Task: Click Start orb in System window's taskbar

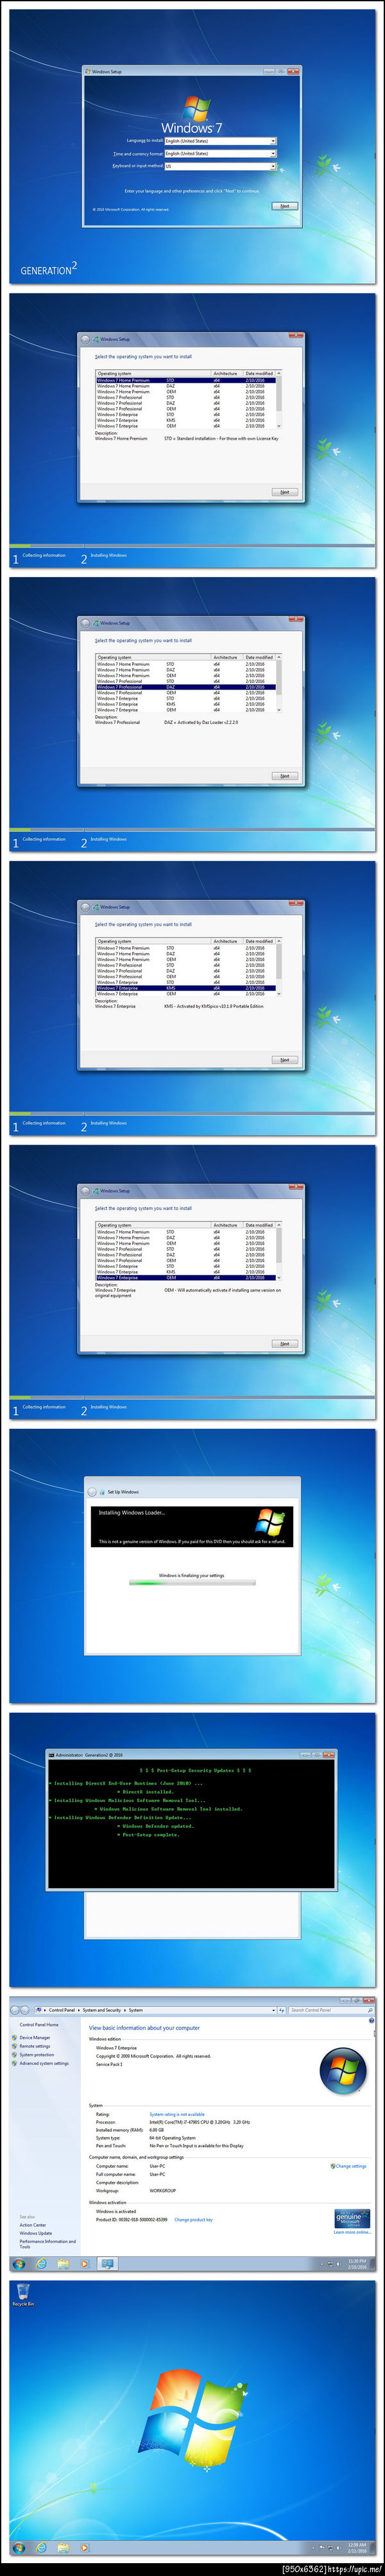Action: [x=19, y=2264]
